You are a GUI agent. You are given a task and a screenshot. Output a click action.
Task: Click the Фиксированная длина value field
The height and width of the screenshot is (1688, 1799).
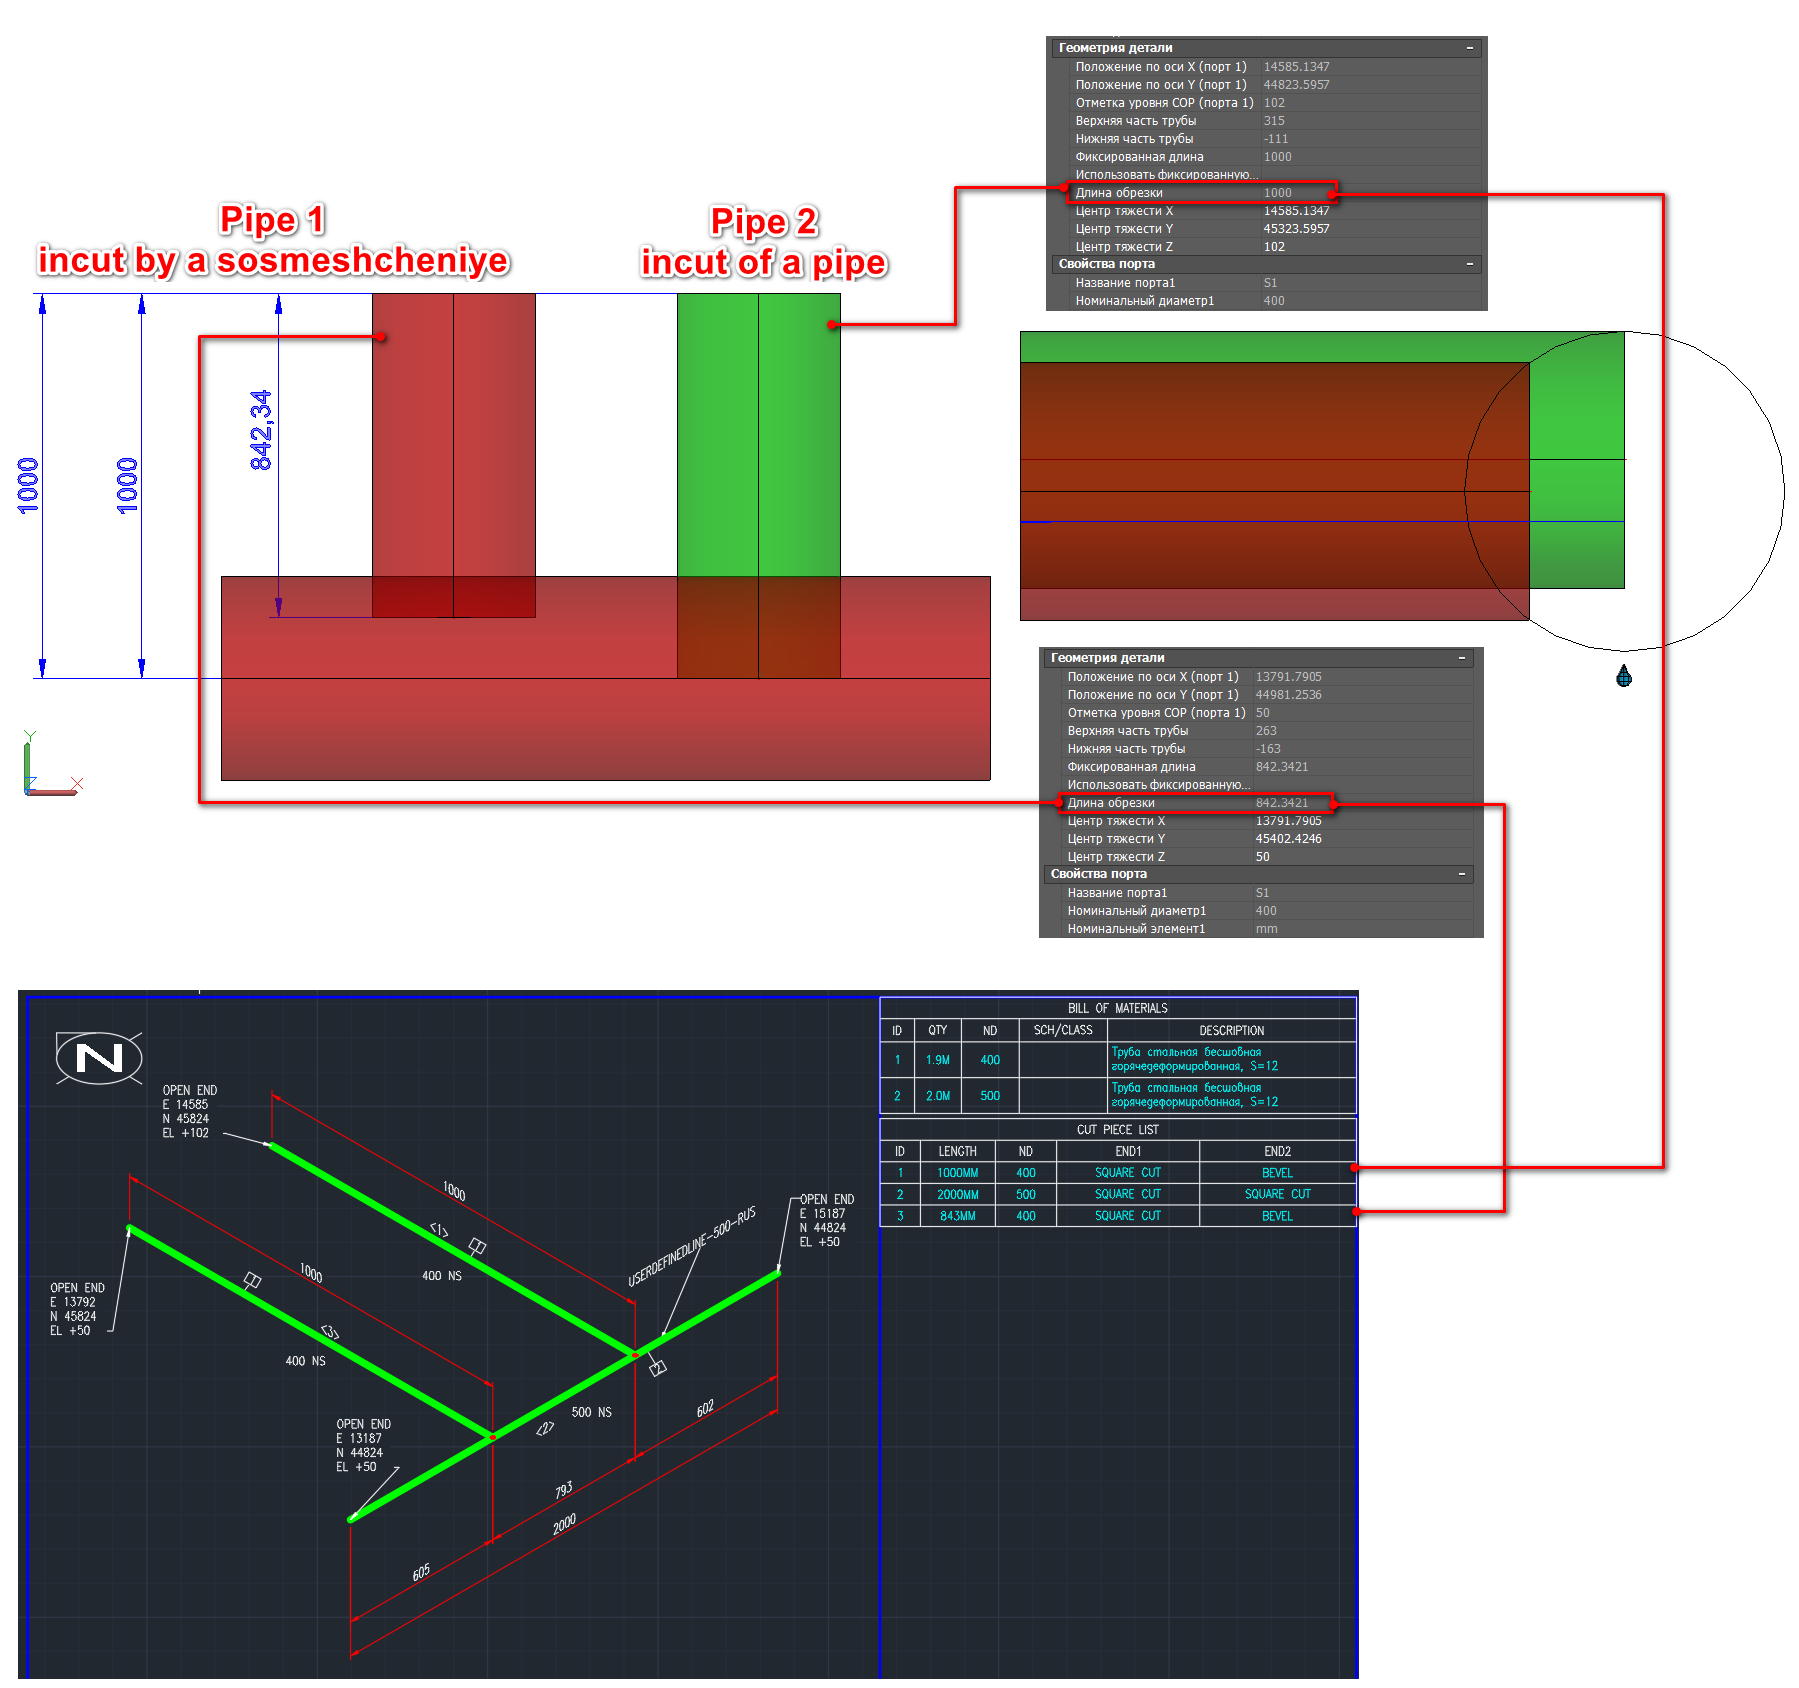click(1278, 157)
